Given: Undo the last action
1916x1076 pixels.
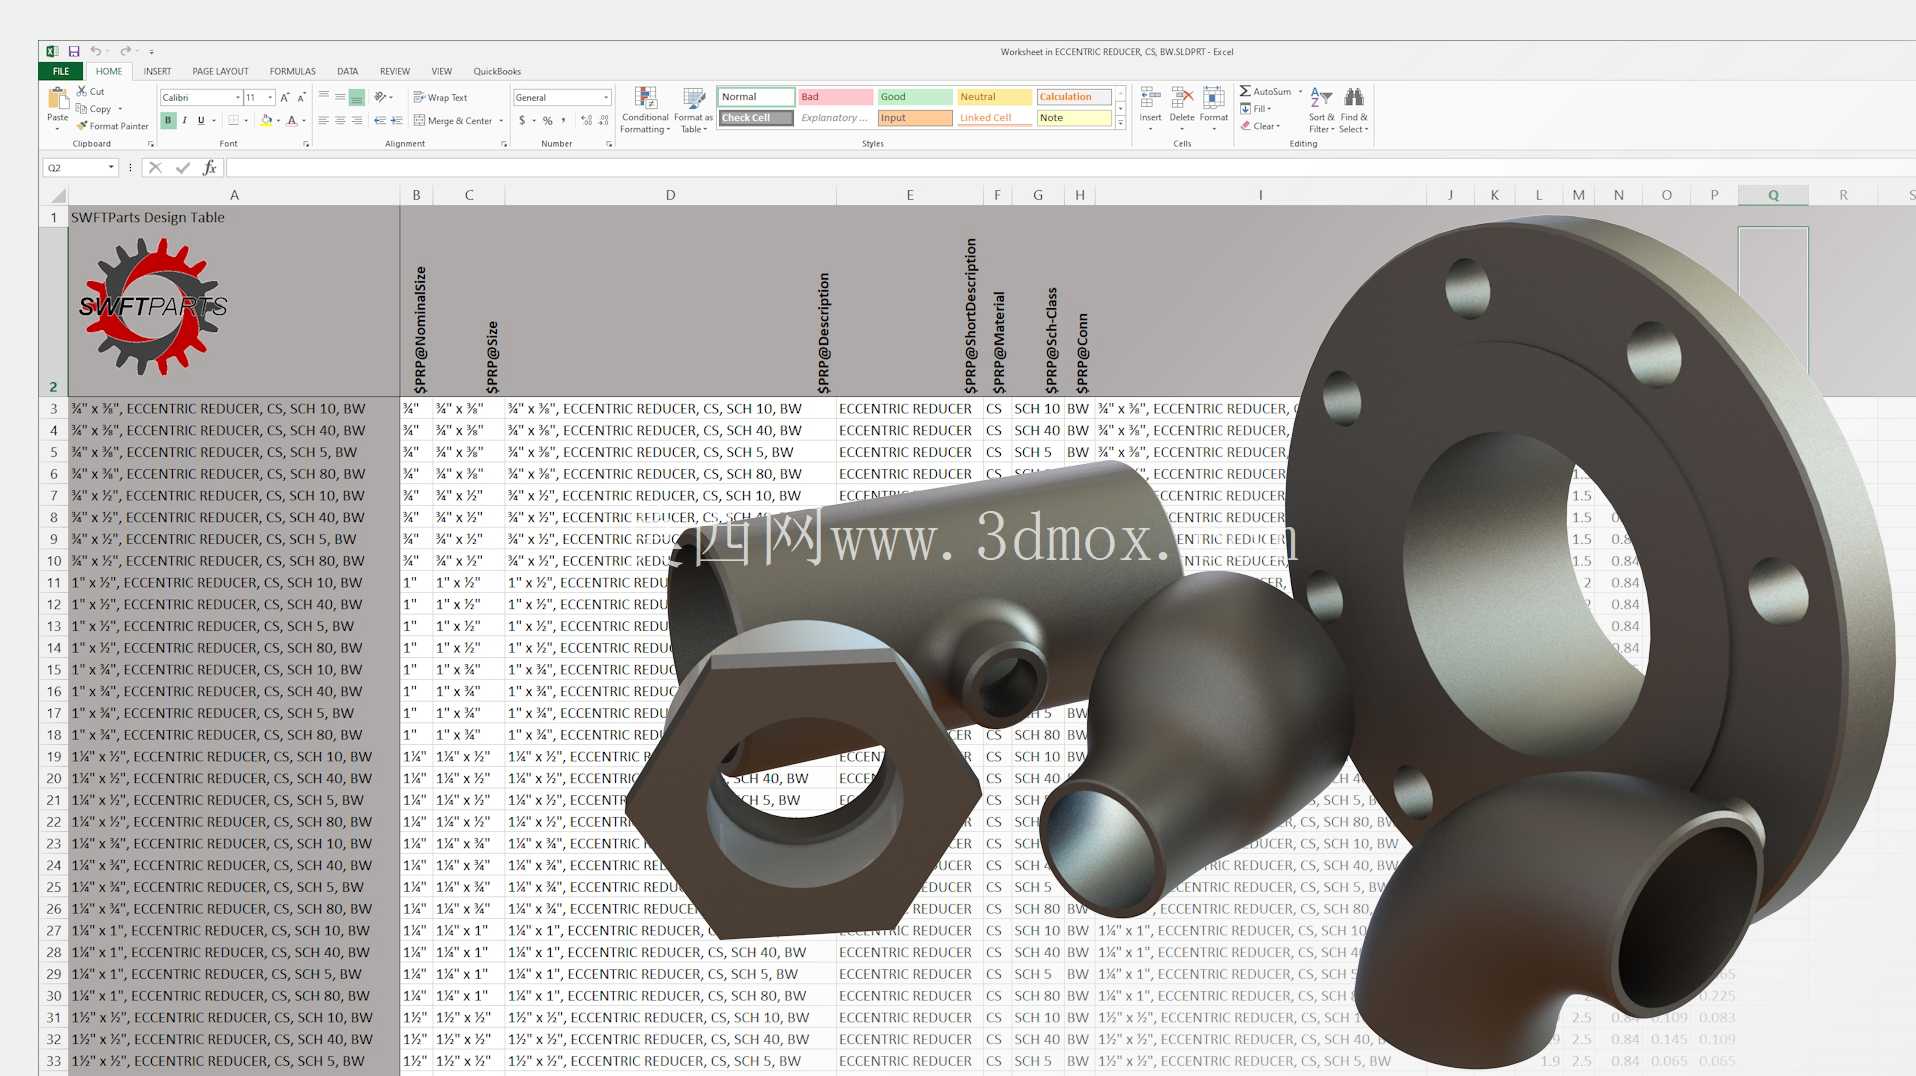Looking at the screenshot, I should point(95,51).
